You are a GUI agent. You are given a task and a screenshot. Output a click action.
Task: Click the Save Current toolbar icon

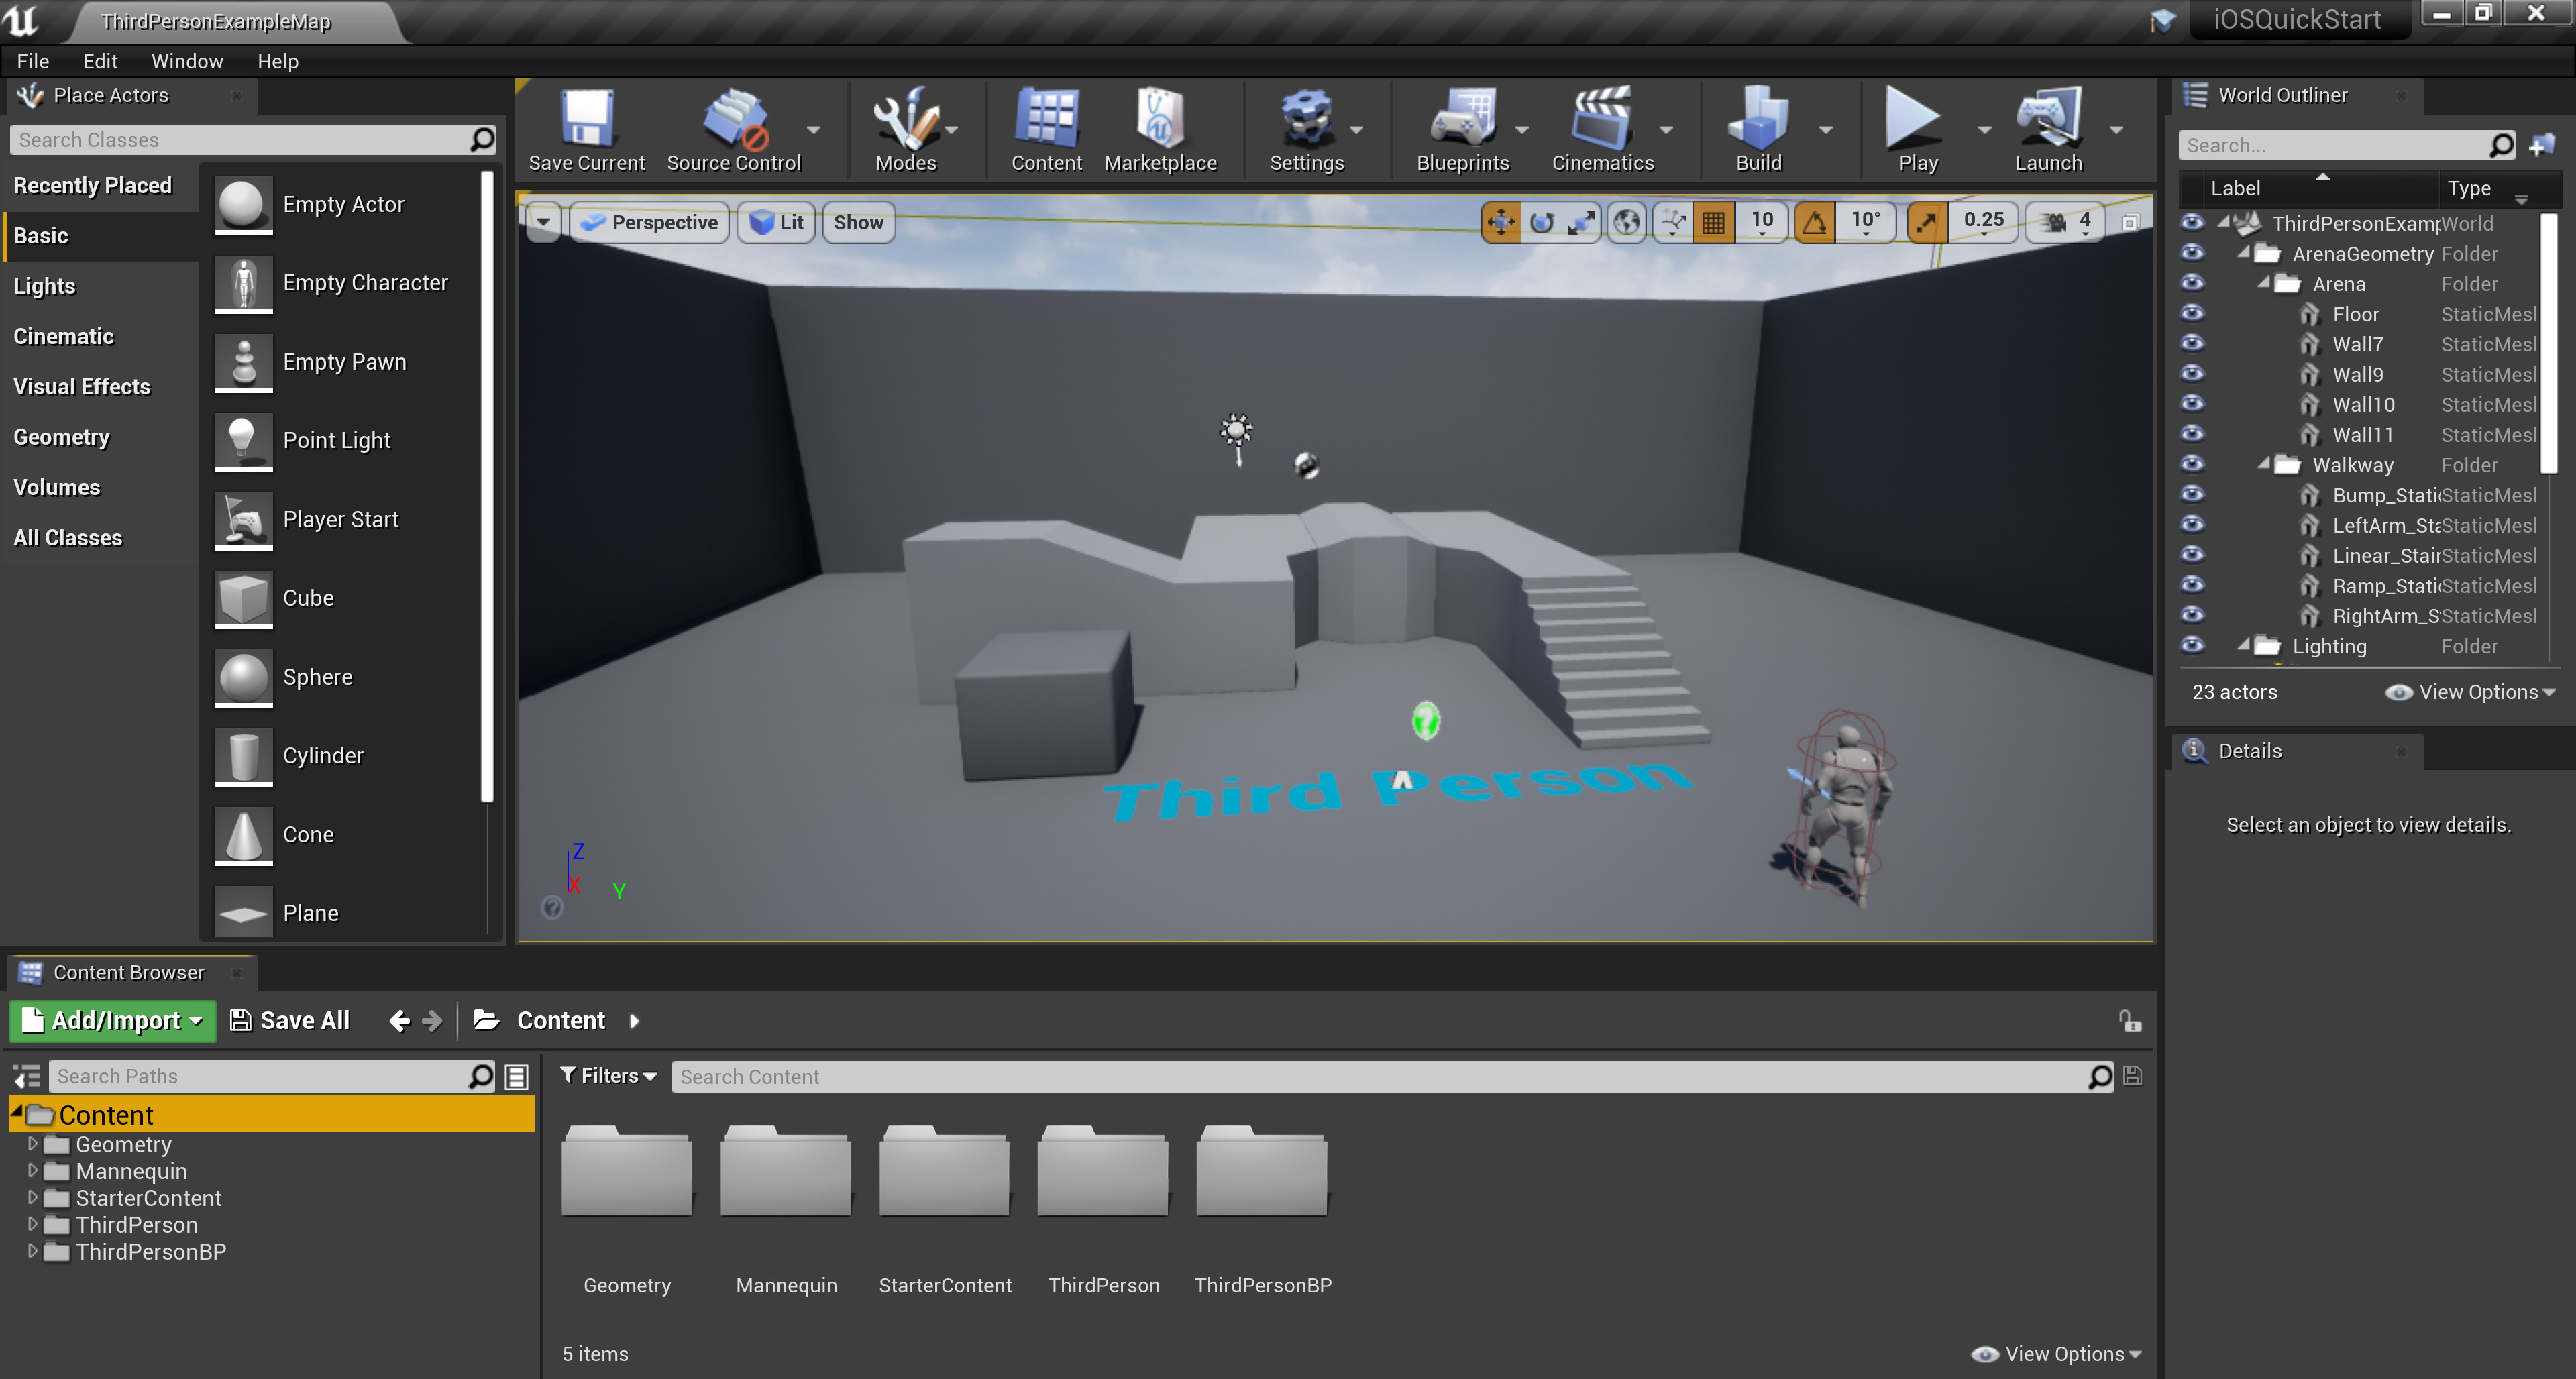pyautogui.click(x=586, y=120)
